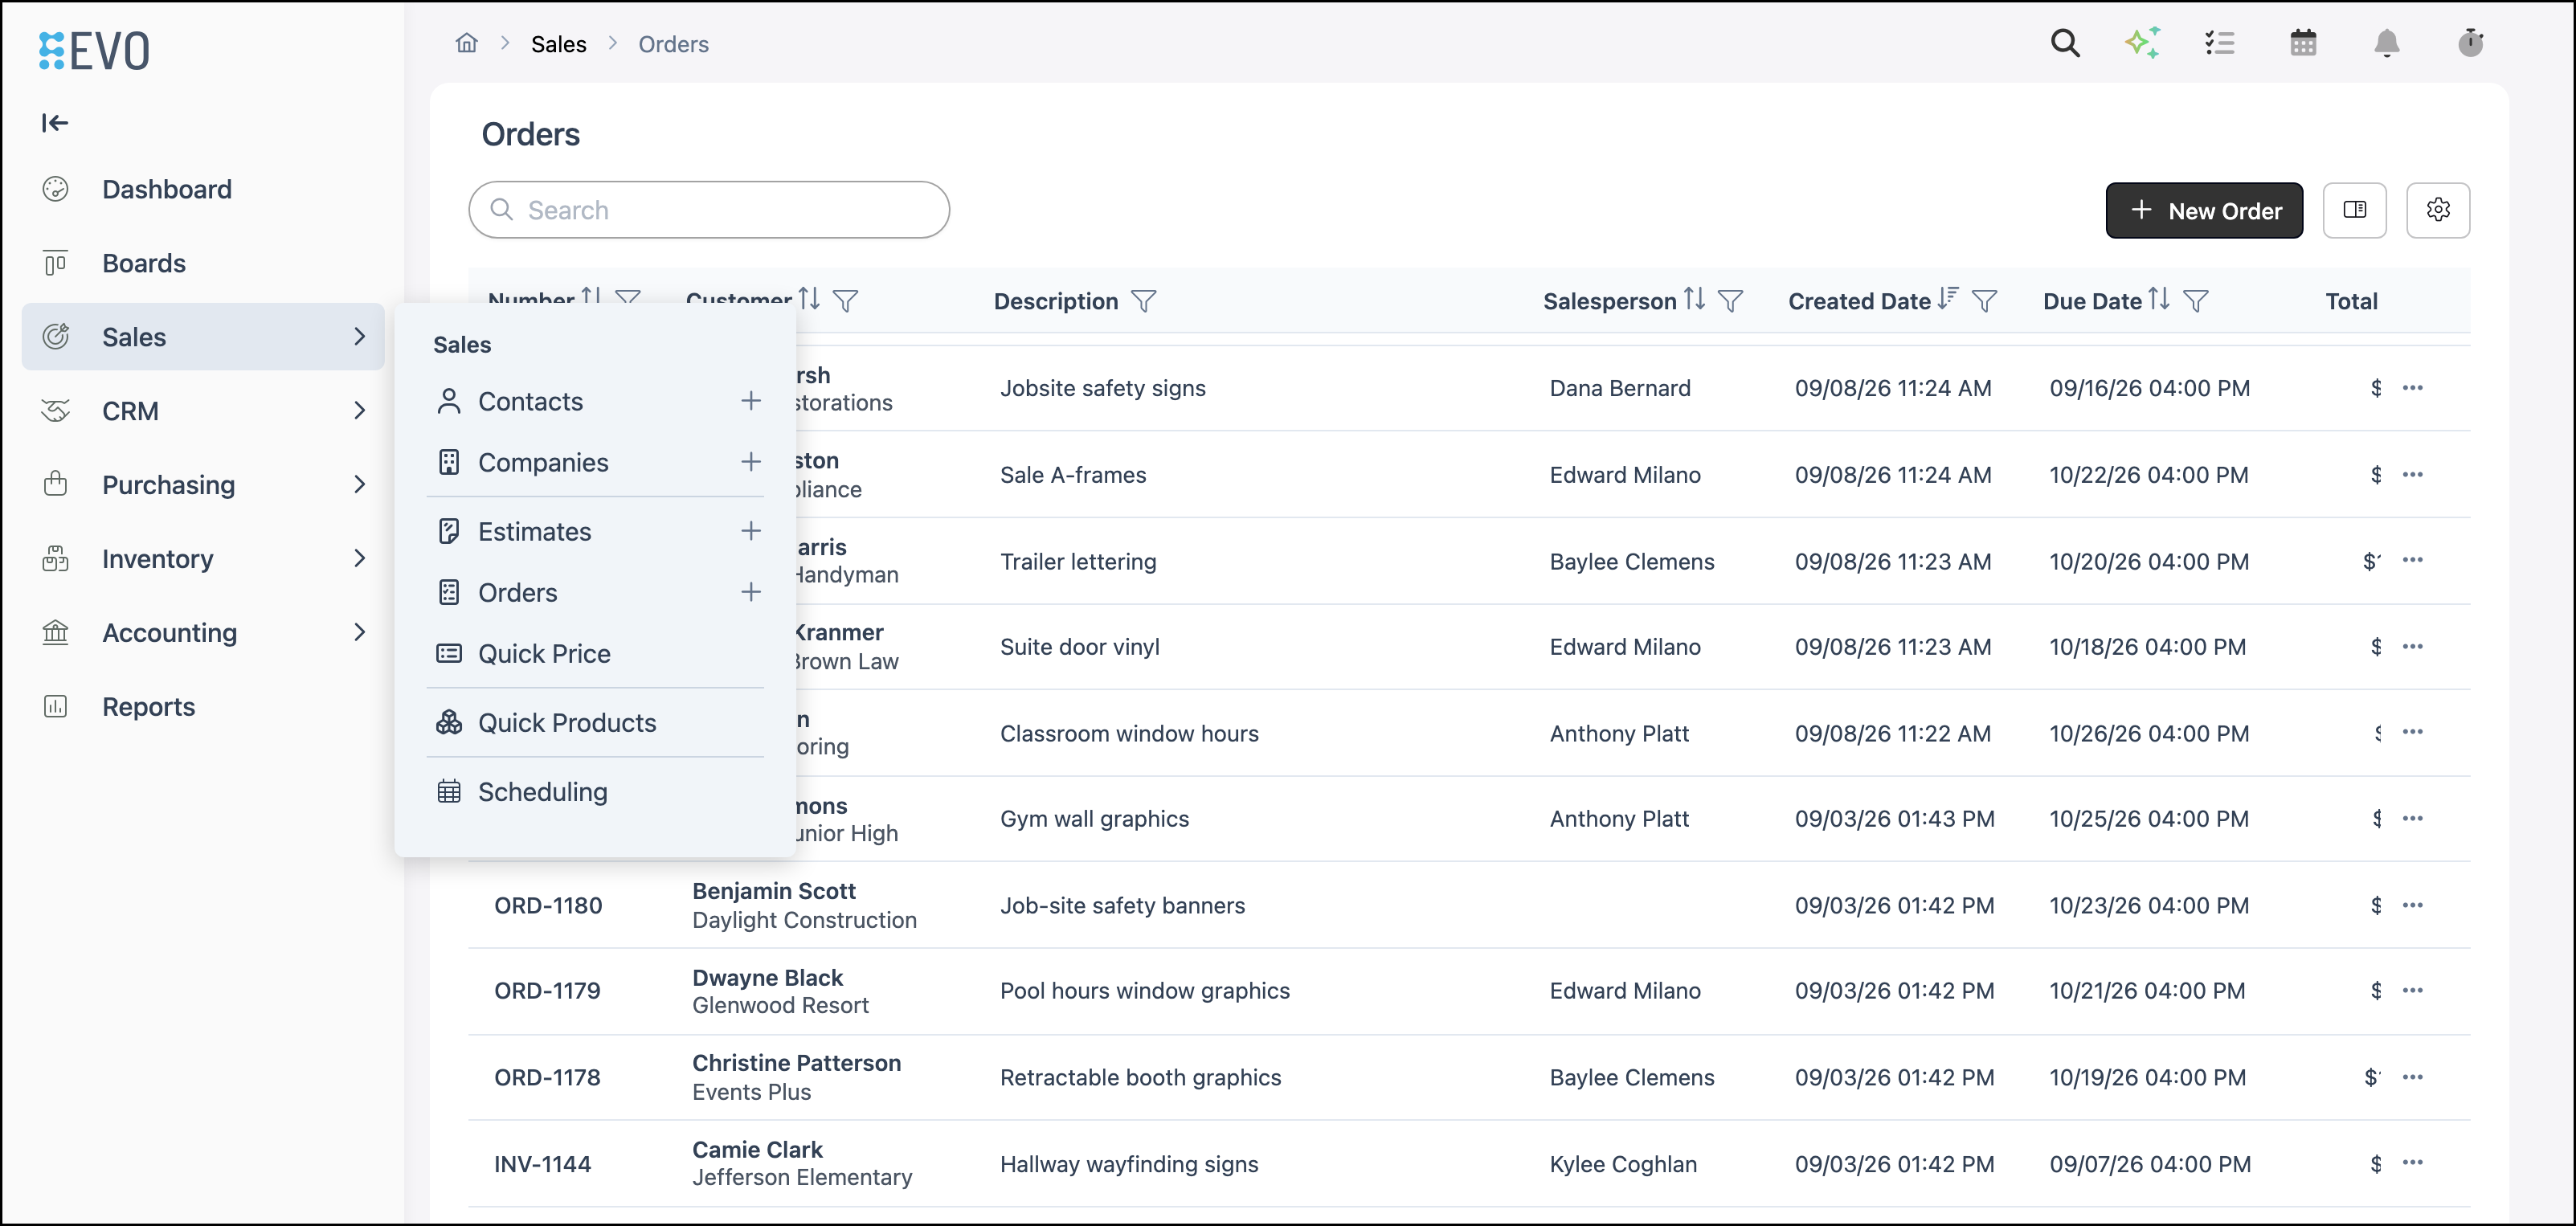Sort by Created Date descending icon

[1947, 299]
